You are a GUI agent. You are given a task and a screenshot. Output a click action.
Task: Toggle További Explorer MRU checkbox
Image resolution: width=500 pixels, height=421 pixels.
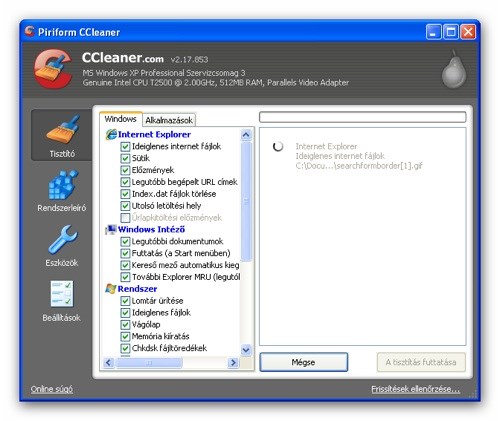coord(125,277)
